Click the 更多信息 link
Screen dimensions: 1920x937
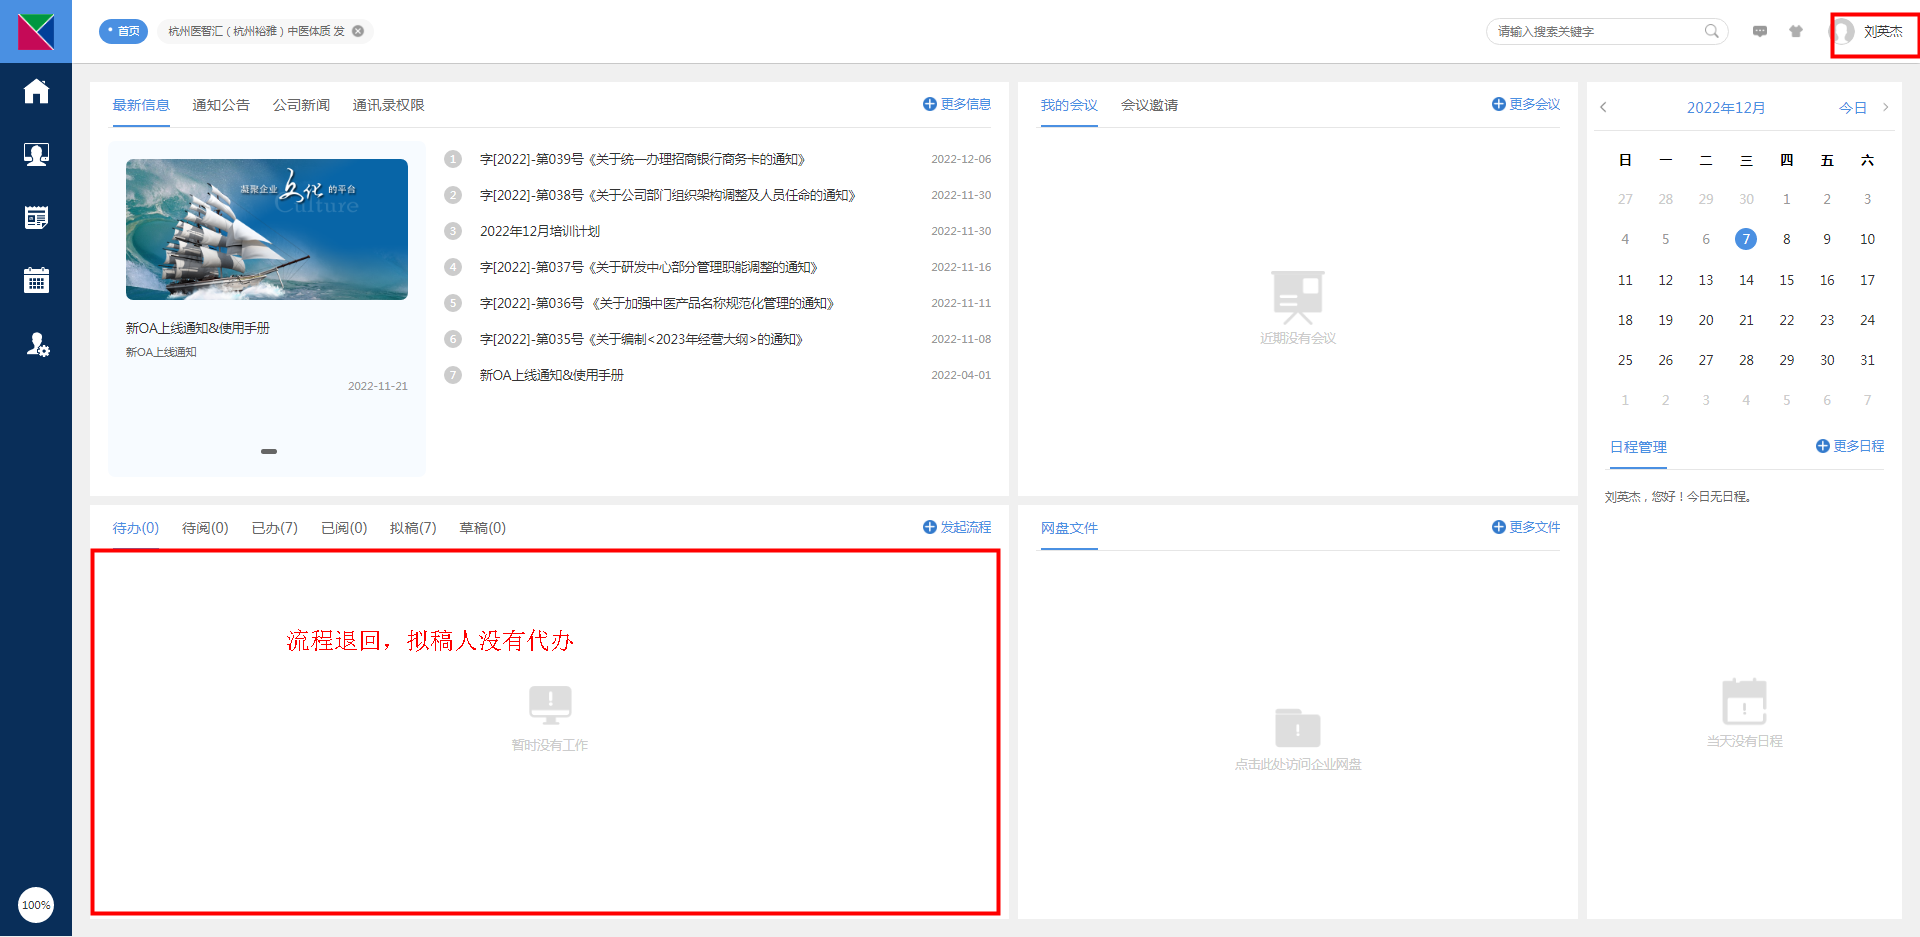(x=957, y=104)
